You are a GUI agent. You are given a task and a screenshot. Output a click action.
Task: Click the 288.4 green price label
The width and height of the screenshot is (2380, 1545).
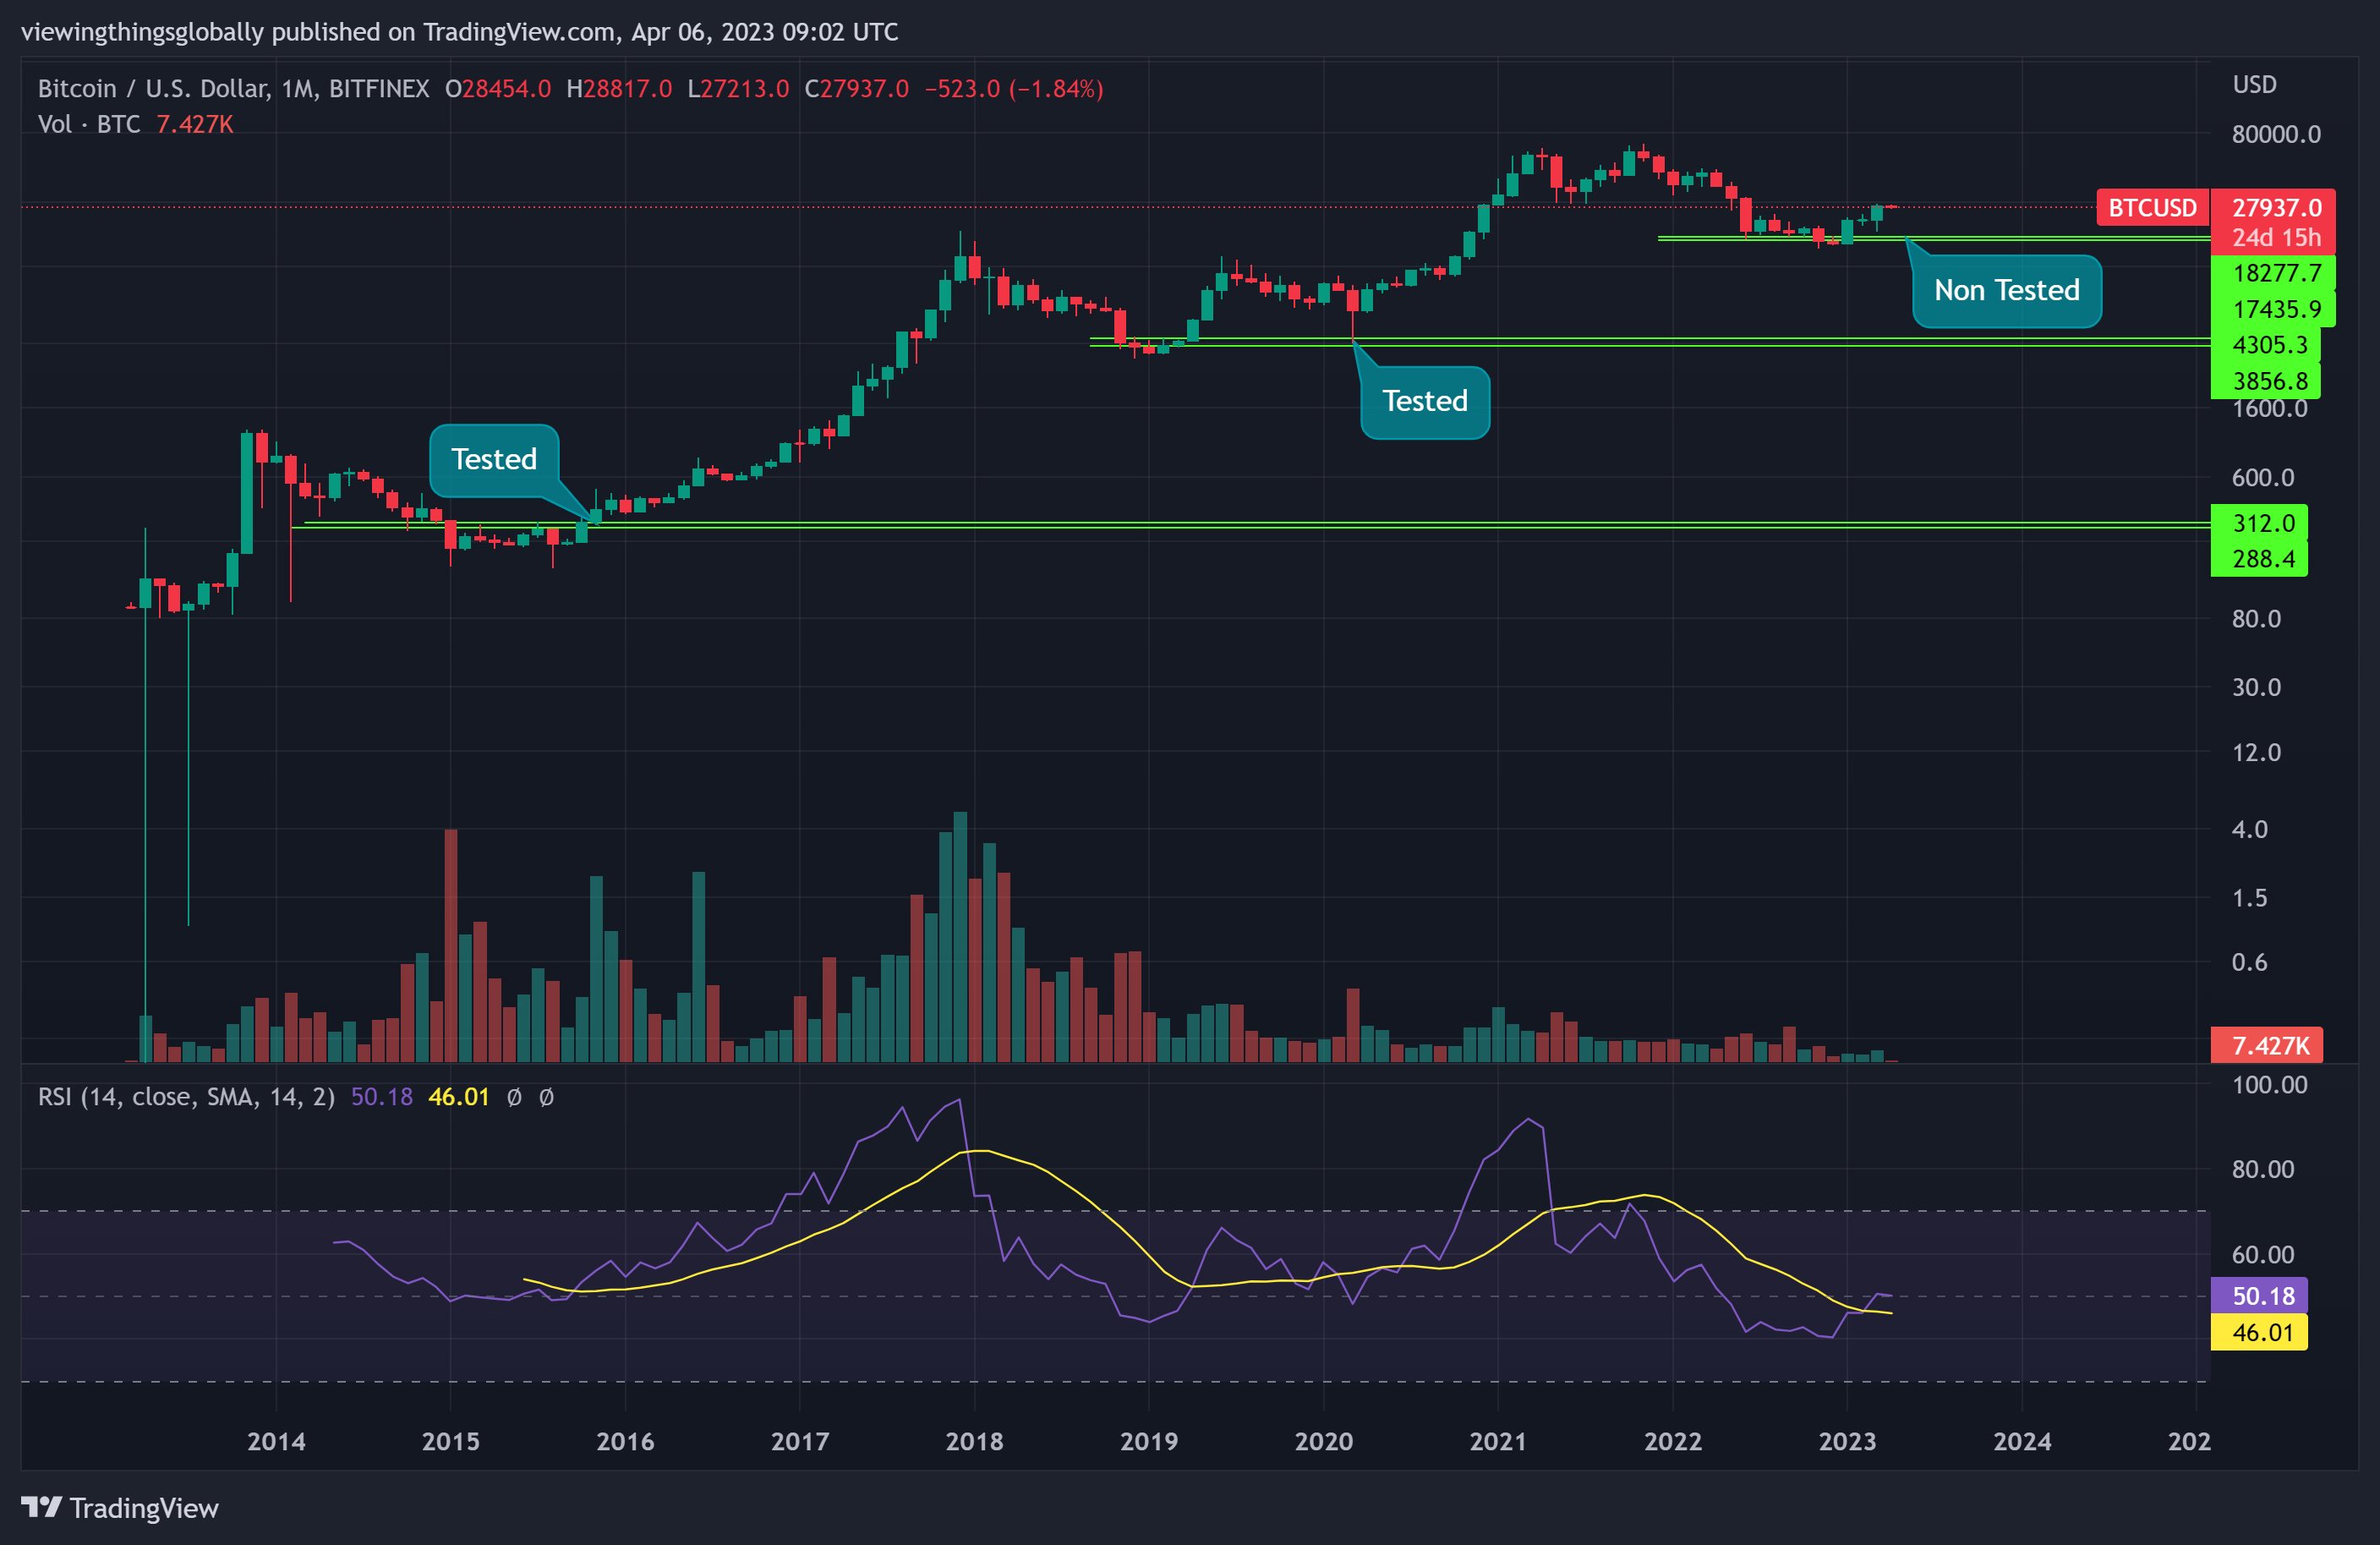click(x=2259, y=559)
